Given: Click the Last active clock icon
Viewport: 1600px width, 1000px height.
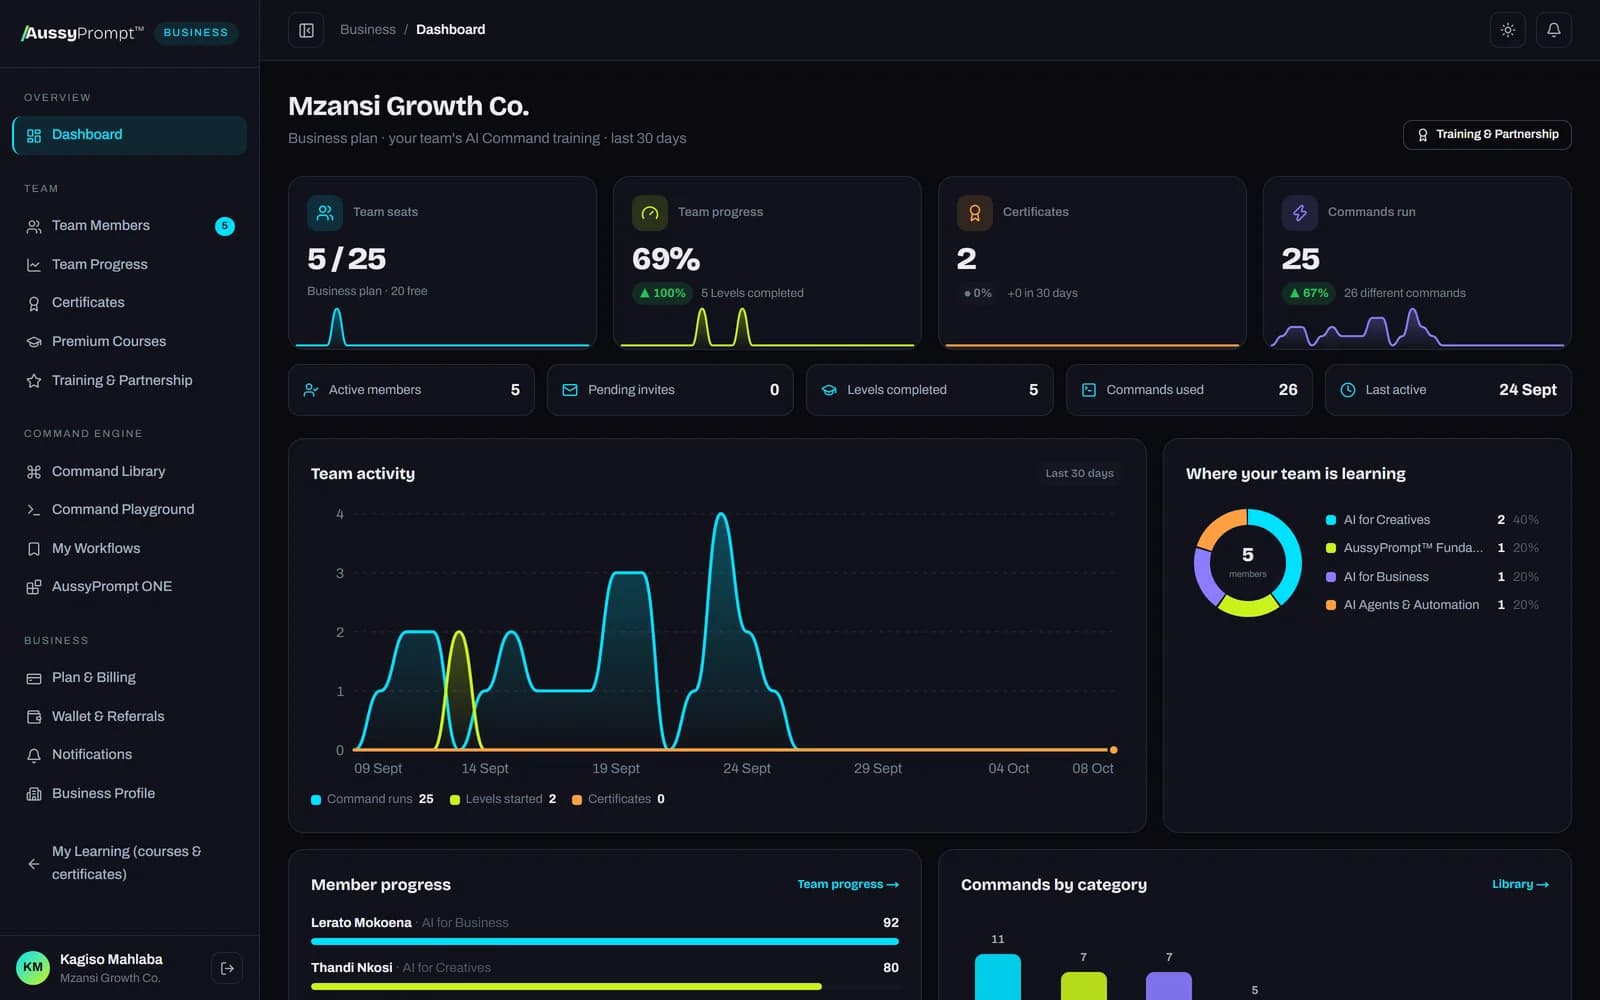Looking at the screenshot, I should pyautogui.click(x=1348, y=390).
